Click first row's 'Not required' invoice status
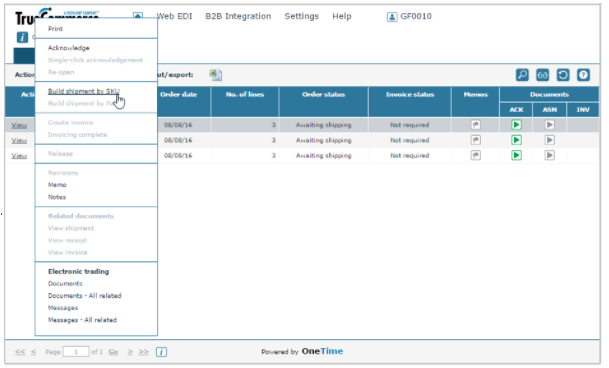This screenshot has width=609, height=368. click(x=410, y=125)
